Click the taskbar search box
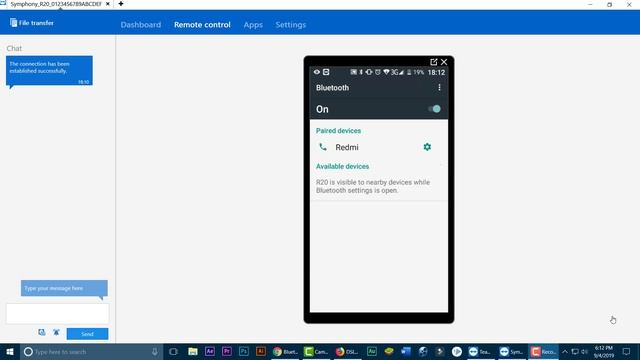The image size is (640, 360). coord(91,351)
